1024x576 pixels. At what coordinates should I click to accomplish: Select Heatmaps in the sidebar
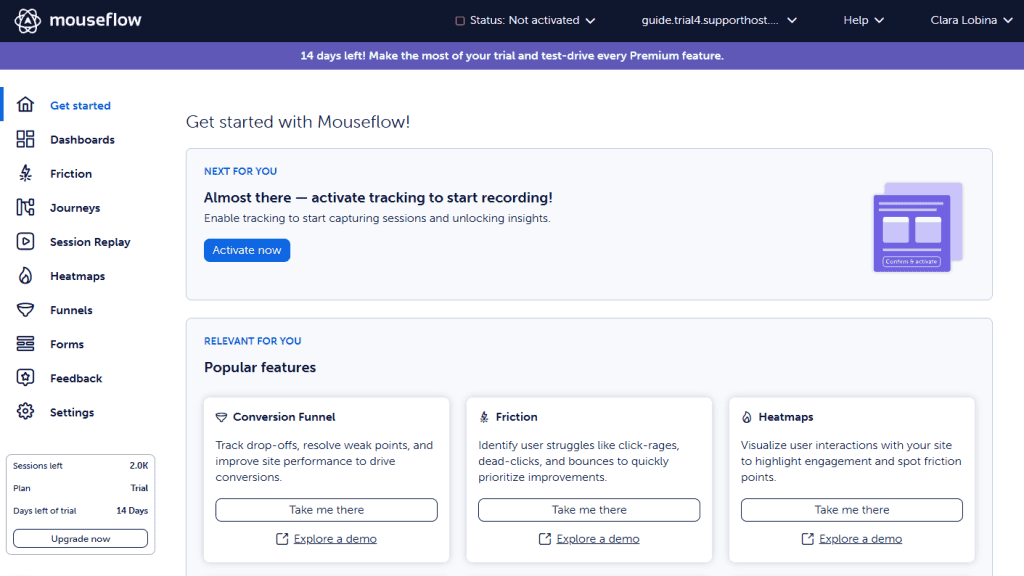click(x=78, y=276)
